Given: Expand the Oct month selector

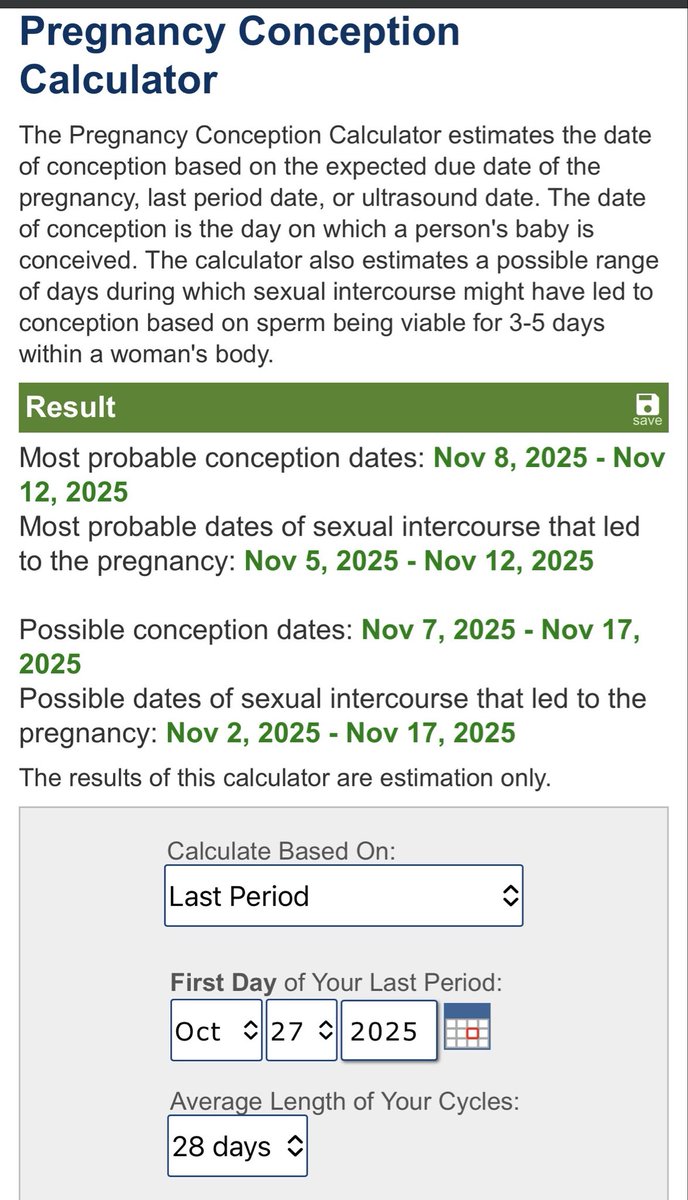Looking at the screenshot, I should 216,1030.
